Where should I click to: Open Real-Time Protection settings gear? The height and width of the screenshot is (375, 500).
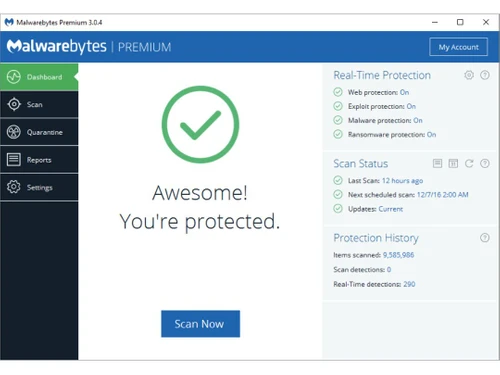tap(469, 75)
